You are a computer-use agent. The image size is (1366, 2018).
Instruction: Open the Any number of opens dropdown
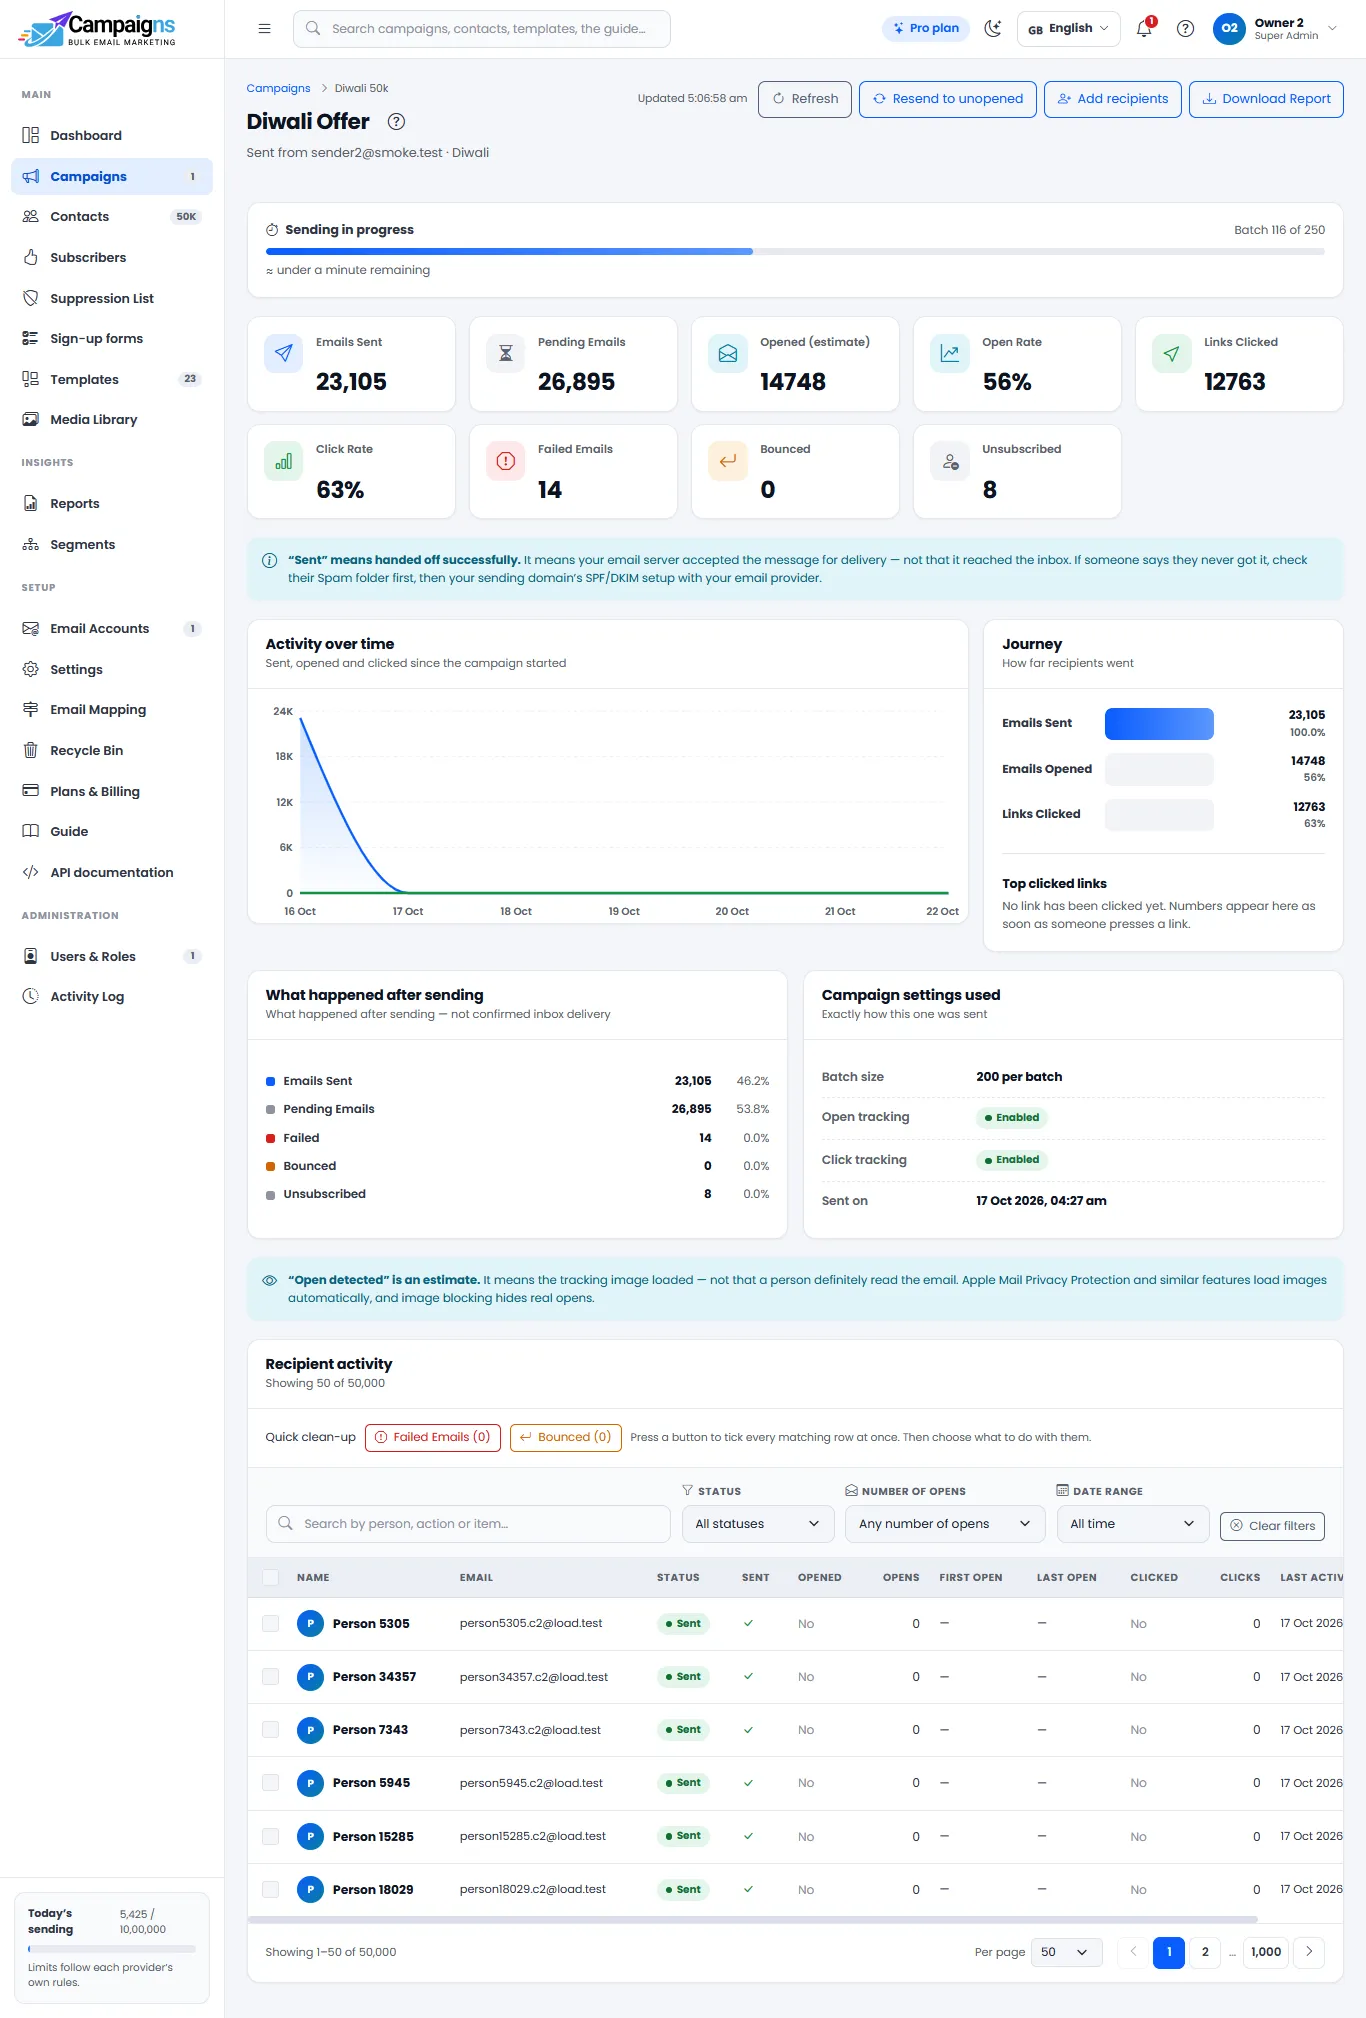point(944,1524)
